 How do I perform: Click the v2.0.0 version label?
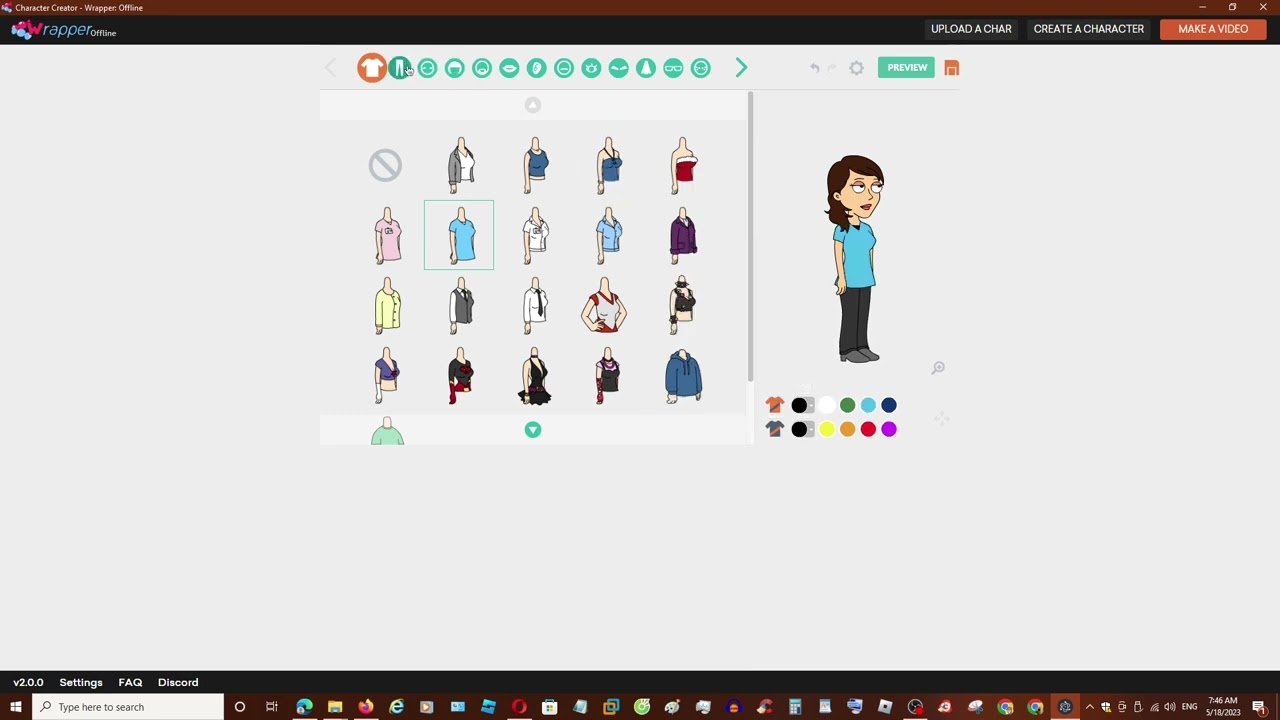28,682
